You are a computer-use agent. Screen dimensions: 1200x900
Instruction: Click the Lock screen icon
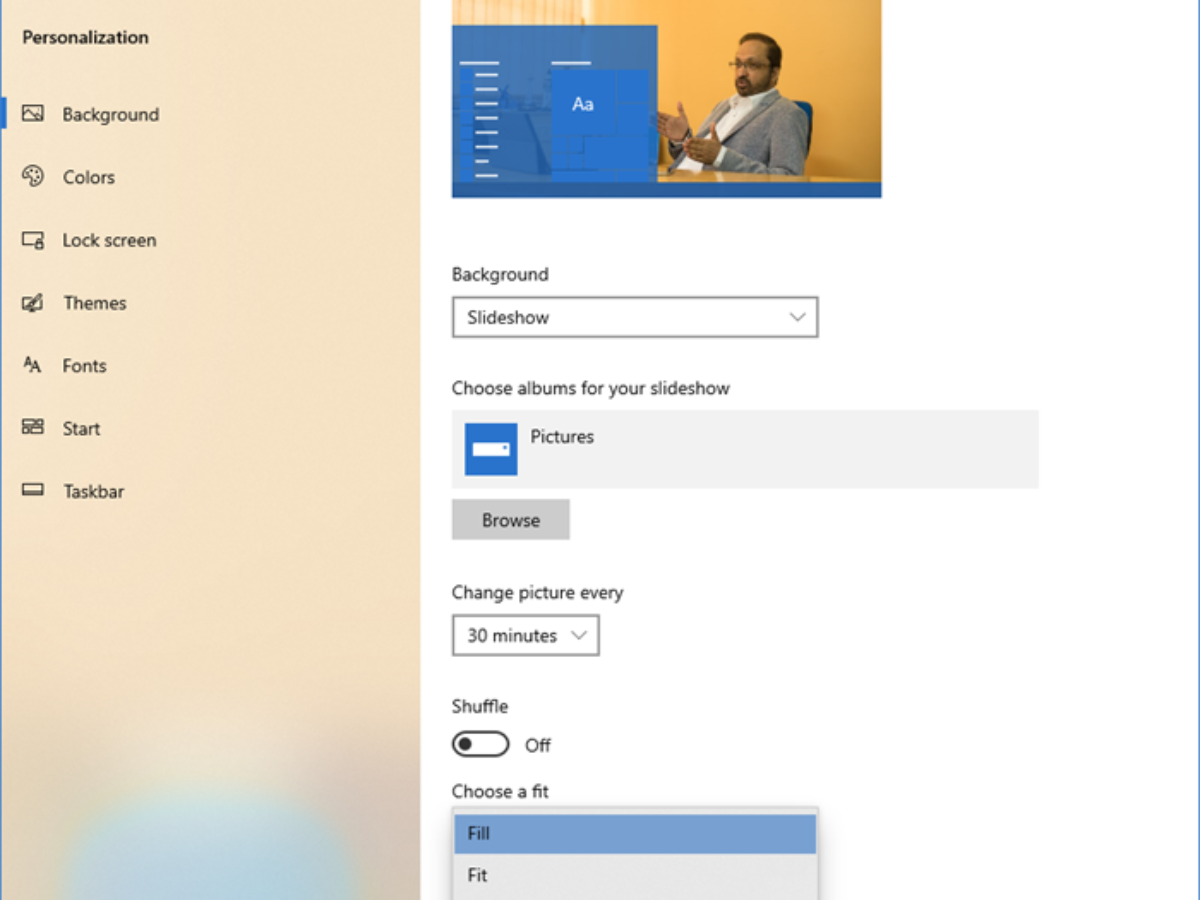click(33, 240)
